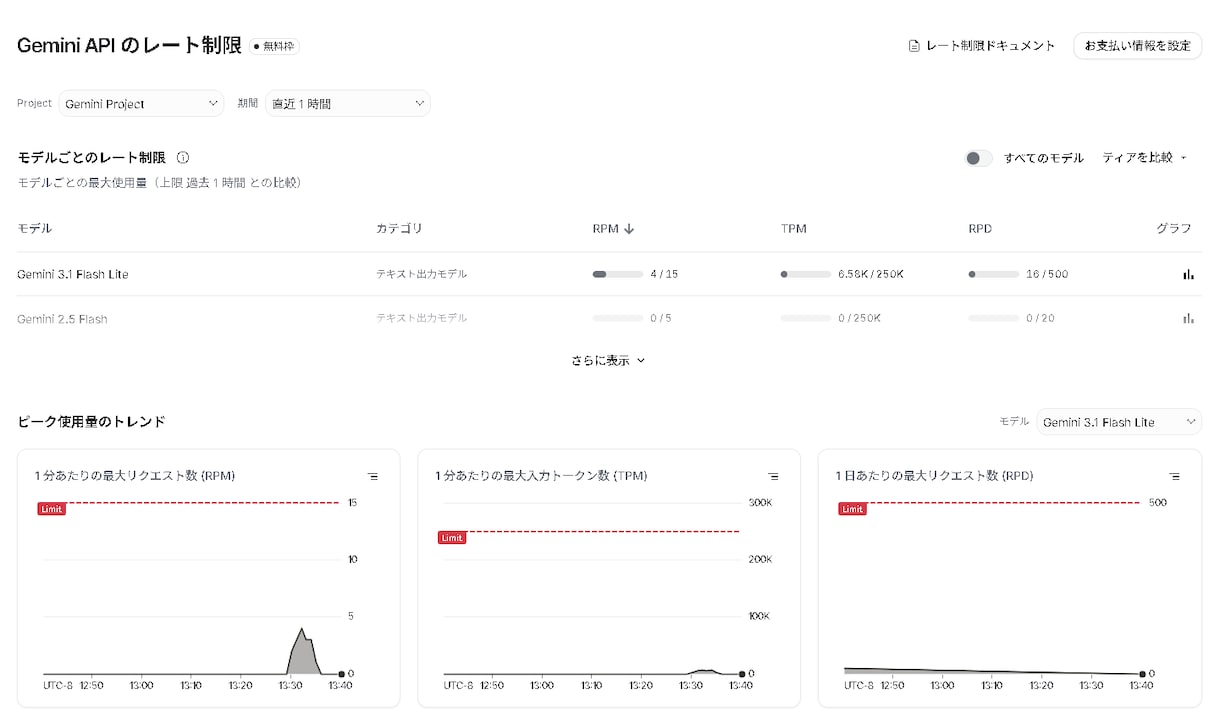Open the RPM chart menu icon
Viewport: 1220px width, 717px height.
[373, 477]
